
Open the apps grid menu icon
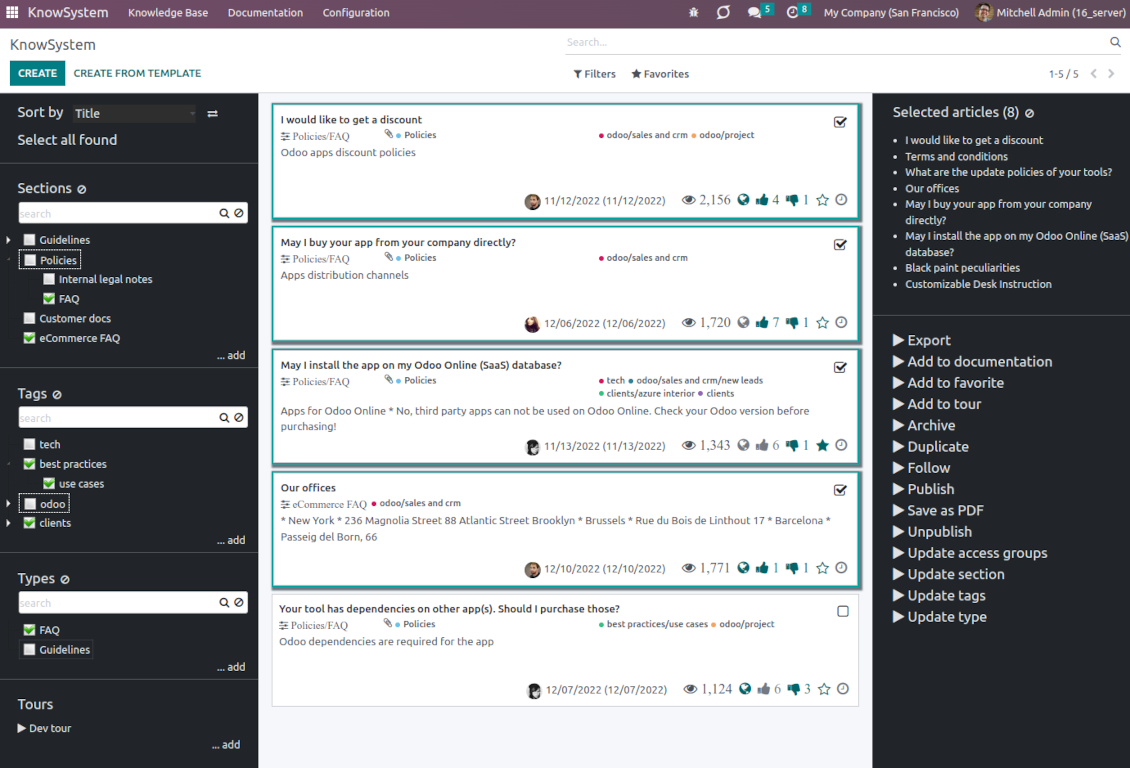click(12, 12)
